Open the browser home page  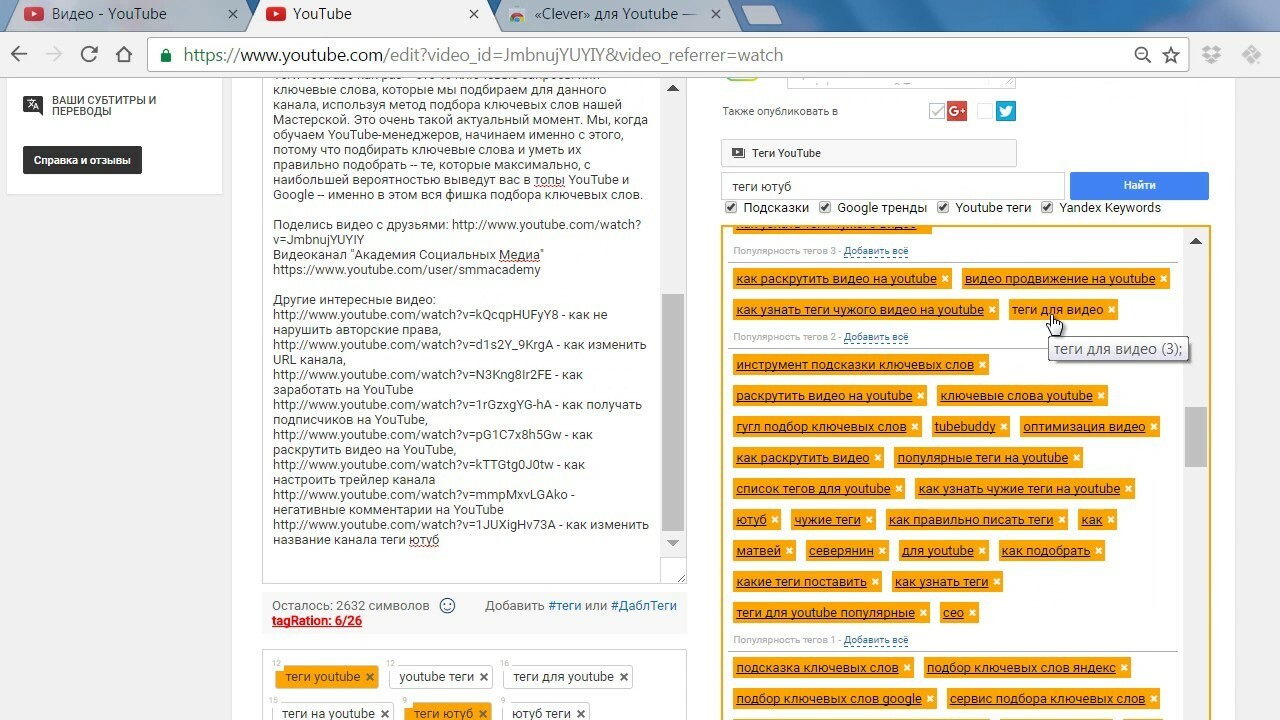[x=123, y=55]
